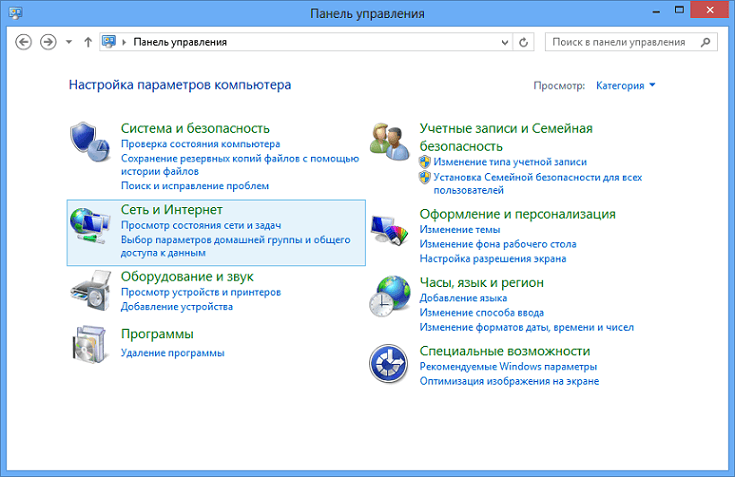Viewport: 735px width, 477px height.
Task: Click Изменение типа учетной записи link
Action: click(510, 161)
